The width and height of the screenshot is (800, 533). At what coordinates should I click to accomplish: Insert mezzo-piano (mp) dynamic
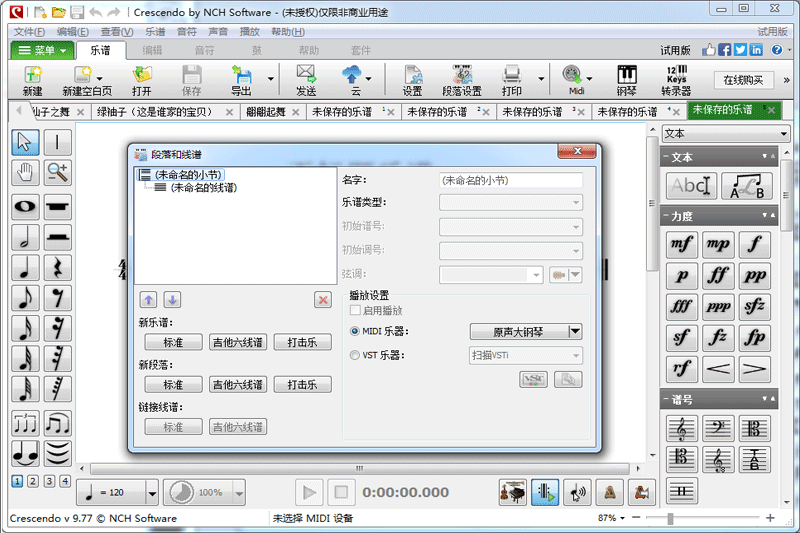718,244
